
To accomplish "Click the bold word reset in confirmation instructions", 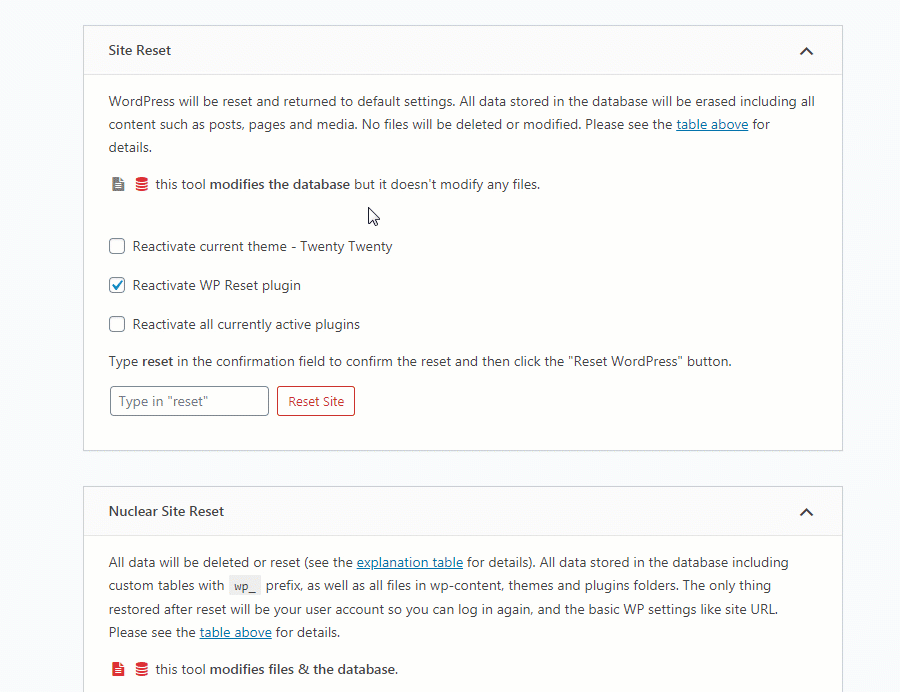I will [157, 361].
